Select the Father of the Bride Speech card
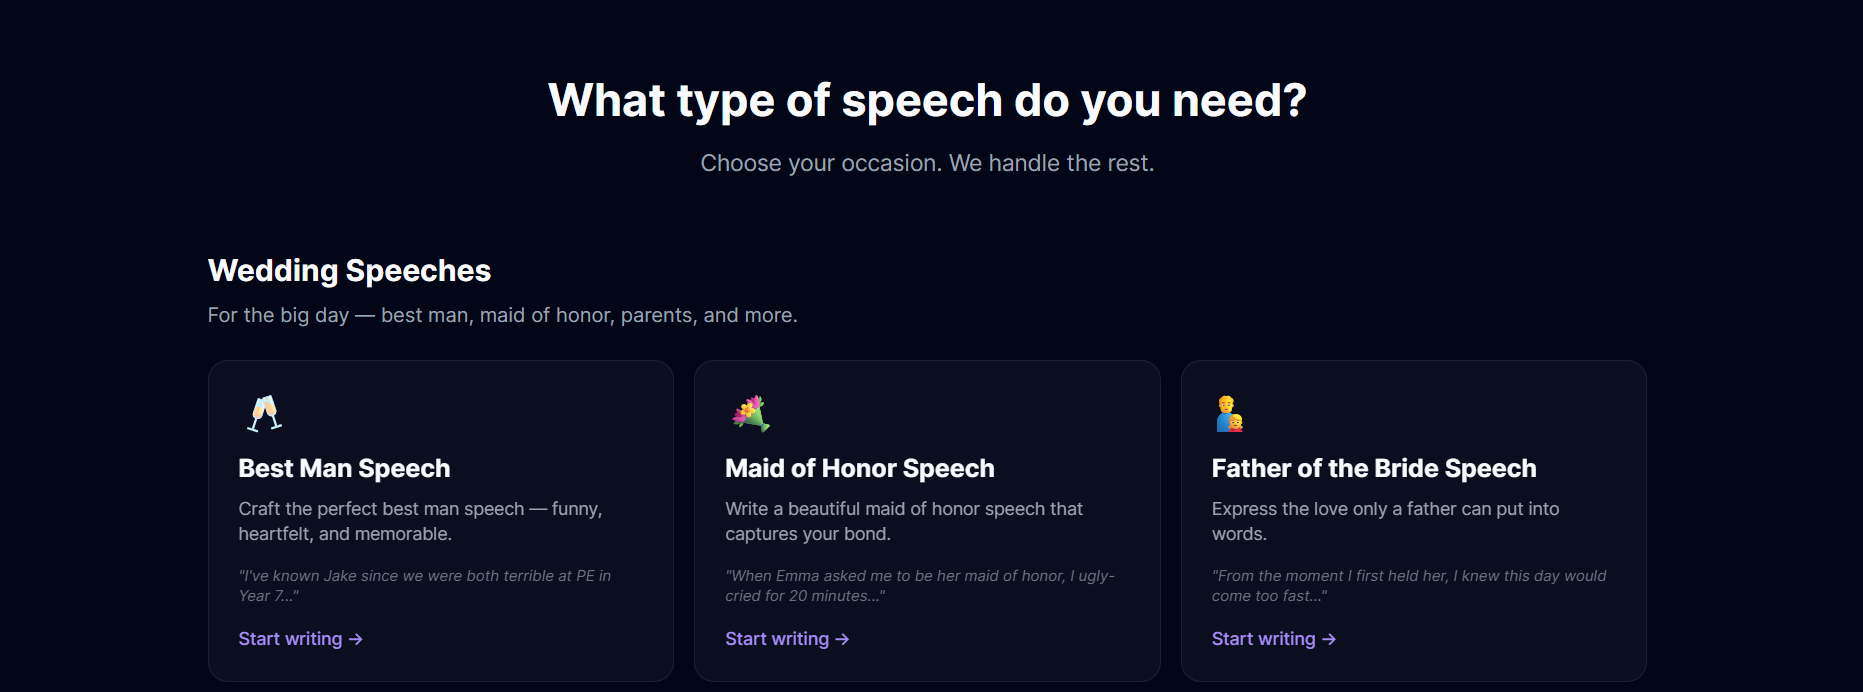 pyautogui.click(x=1414, y=520)
